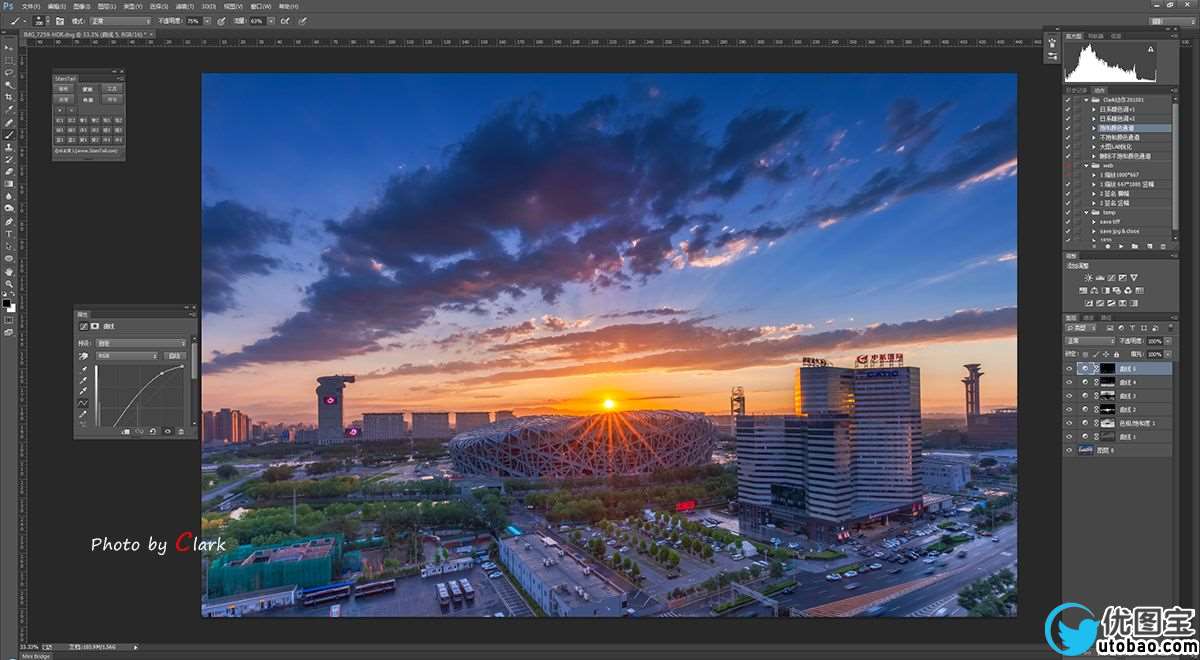Open the RGB channel dropdown in Properties

(128, 356)
